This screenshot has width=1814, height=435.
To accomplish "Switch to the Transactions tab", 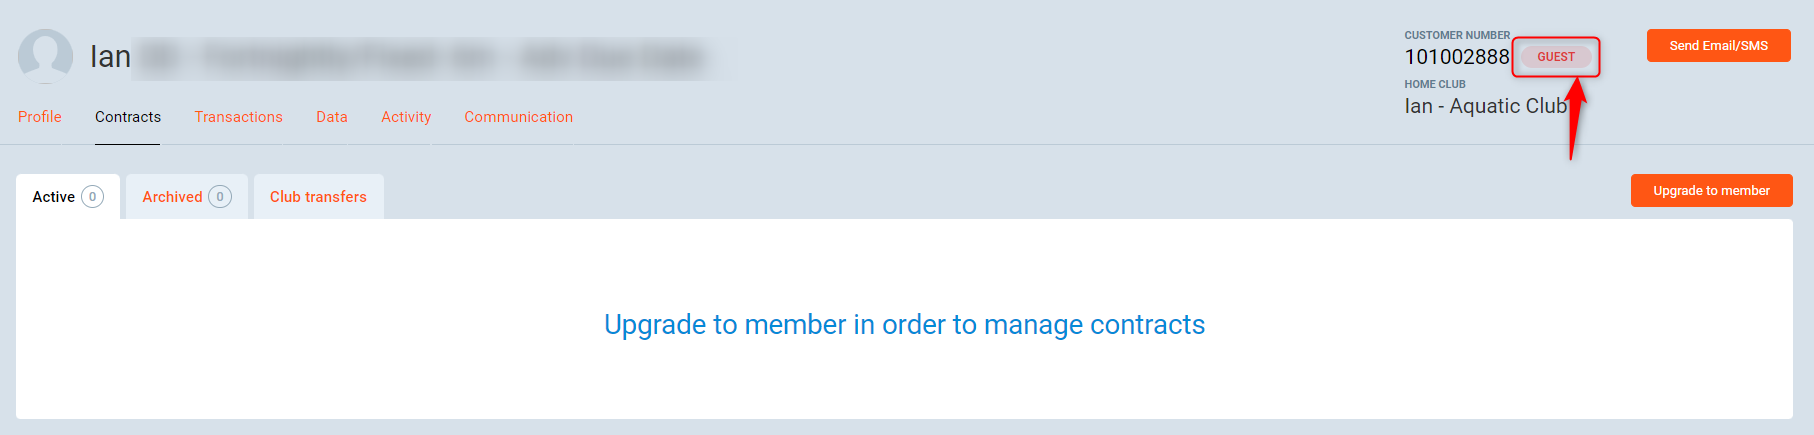I will pos(238,117).
